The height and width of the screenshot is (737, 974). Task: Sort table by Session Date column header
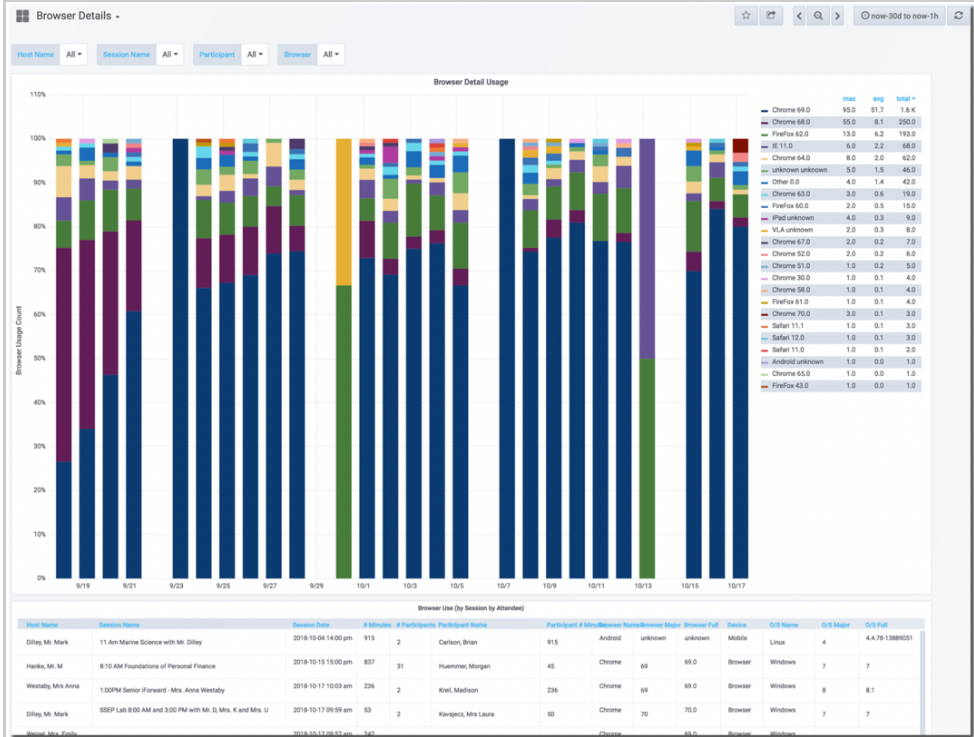click(x=310, y=624)
